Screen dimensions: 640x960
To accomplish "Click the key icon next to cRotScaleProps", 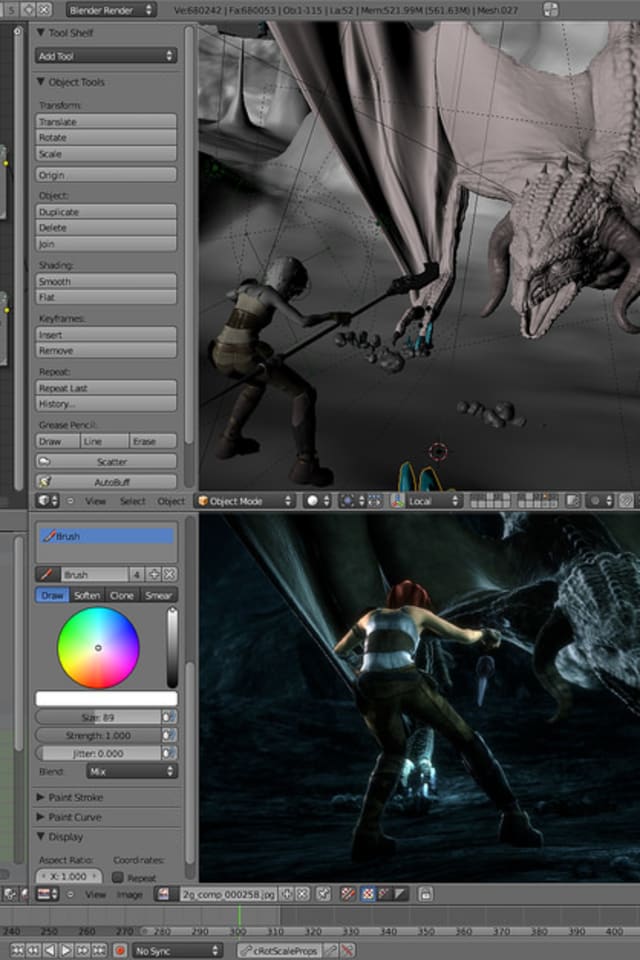I will coord(330,950).
